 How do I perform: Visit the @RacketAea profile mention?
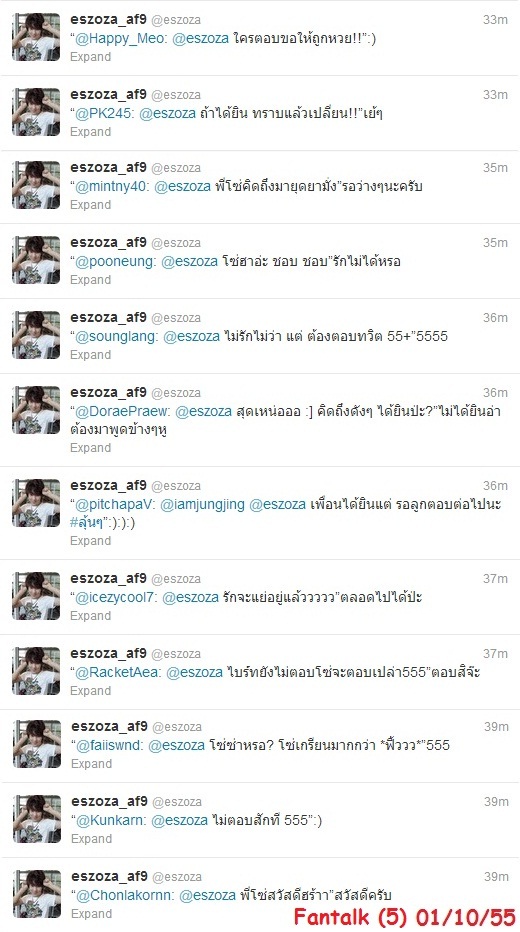pyautogui.click(x=119, y=672)
